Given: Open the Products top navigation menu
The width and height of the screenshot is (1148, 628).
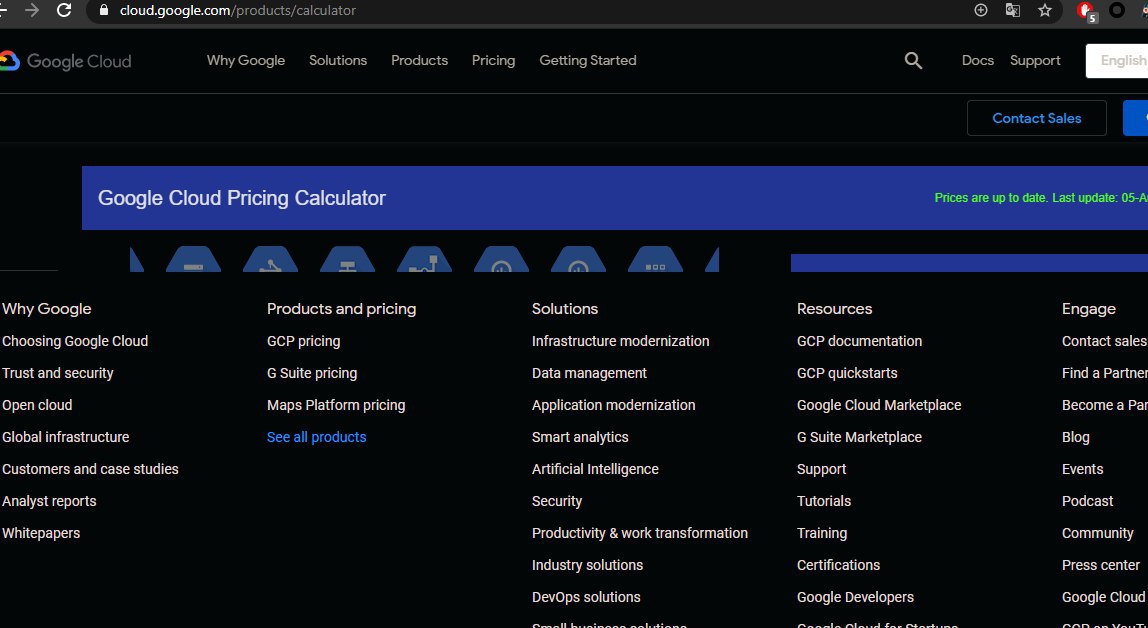Looking at the screenshot, I should point(420,61).
